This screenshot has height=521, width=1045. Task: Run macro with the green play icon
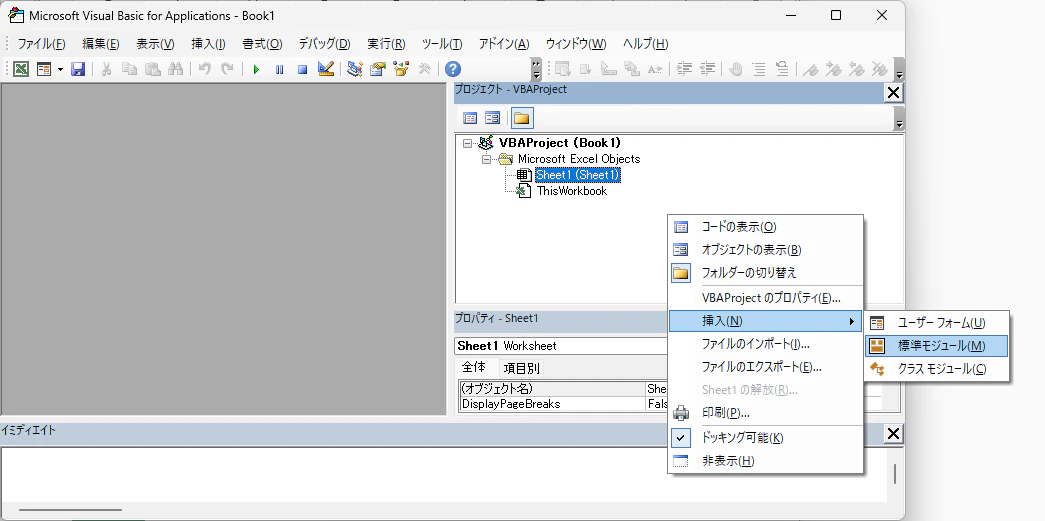click(256, 69)
